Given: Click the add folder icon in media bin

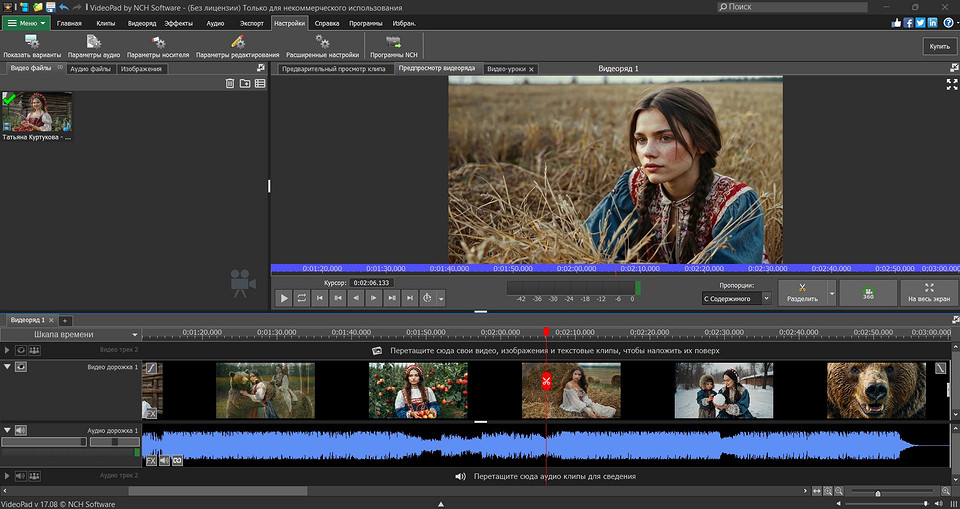Looking at the screenshot, I should [245, 83].
